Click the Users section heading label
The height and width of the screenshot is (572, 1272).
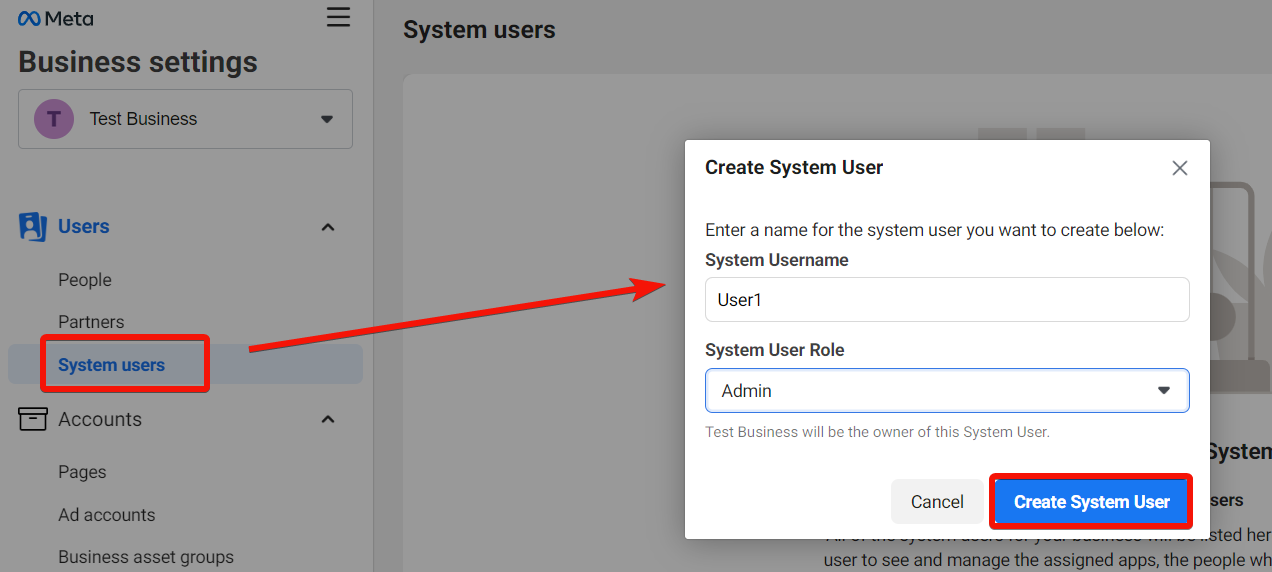pyautogui.click(x=84, y=227)
